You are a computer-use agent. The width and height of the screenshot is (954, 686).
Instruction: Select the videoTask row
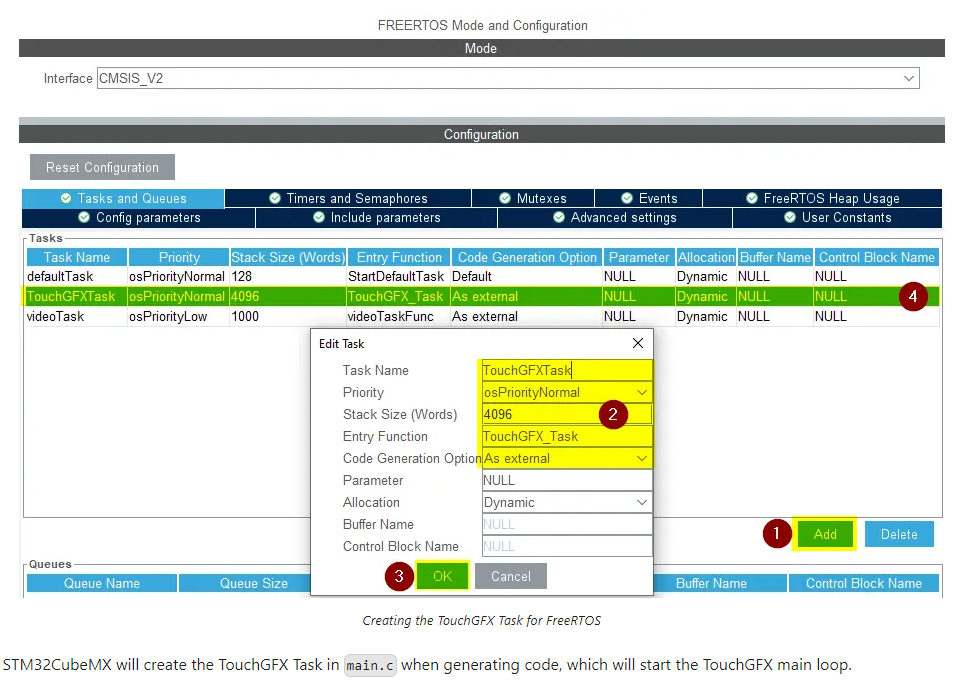(482, 317)
